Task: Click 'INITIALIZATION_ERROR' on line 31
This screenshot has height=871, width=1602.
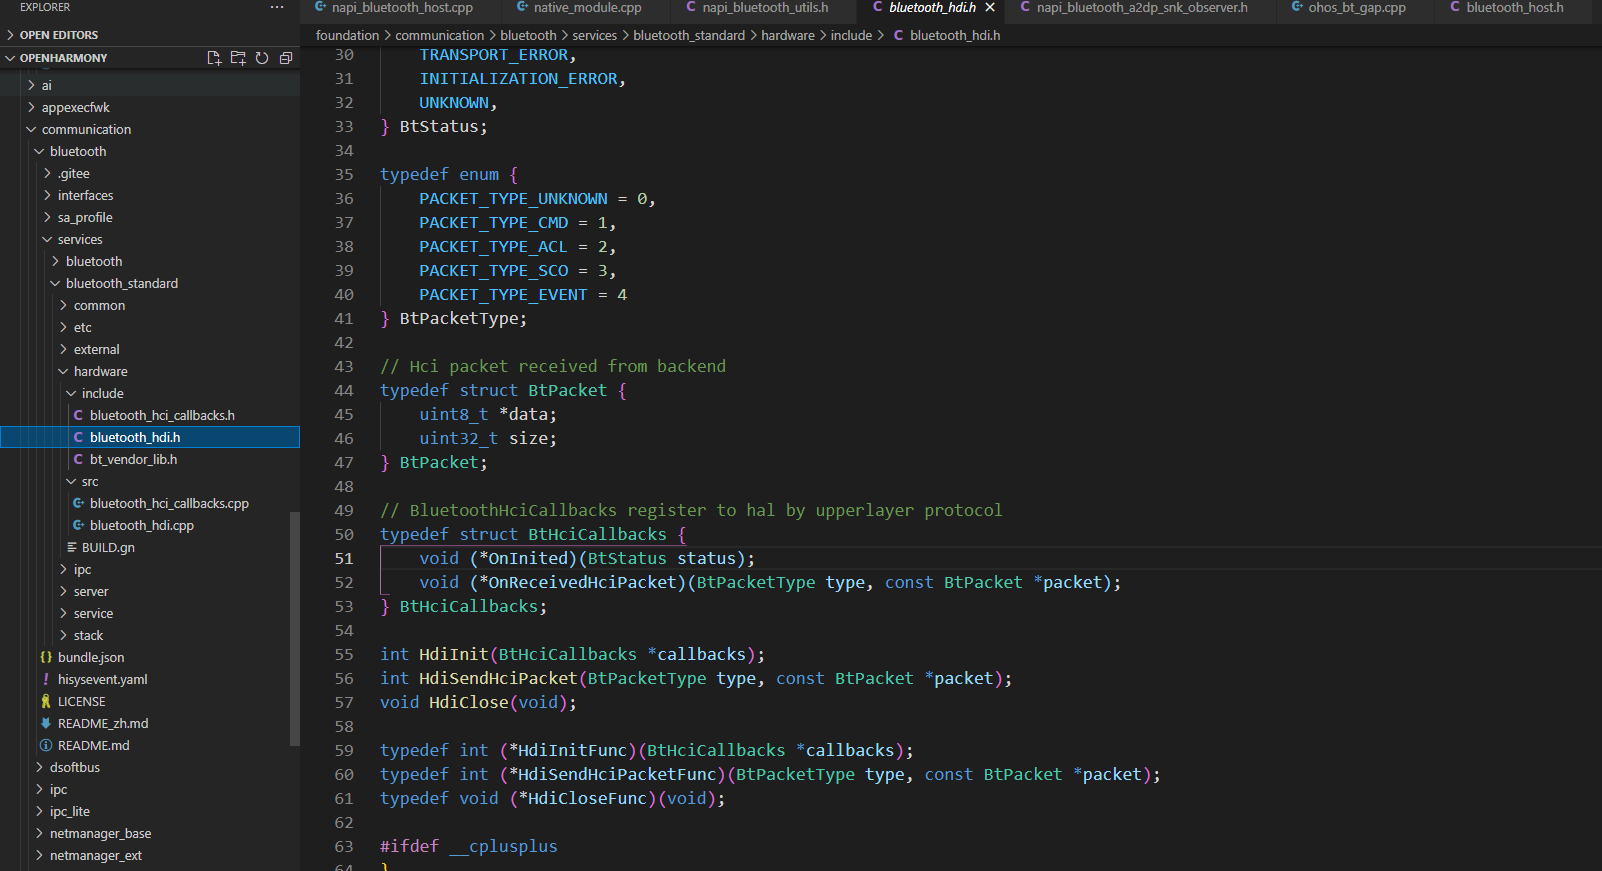Action: point(518,78)
